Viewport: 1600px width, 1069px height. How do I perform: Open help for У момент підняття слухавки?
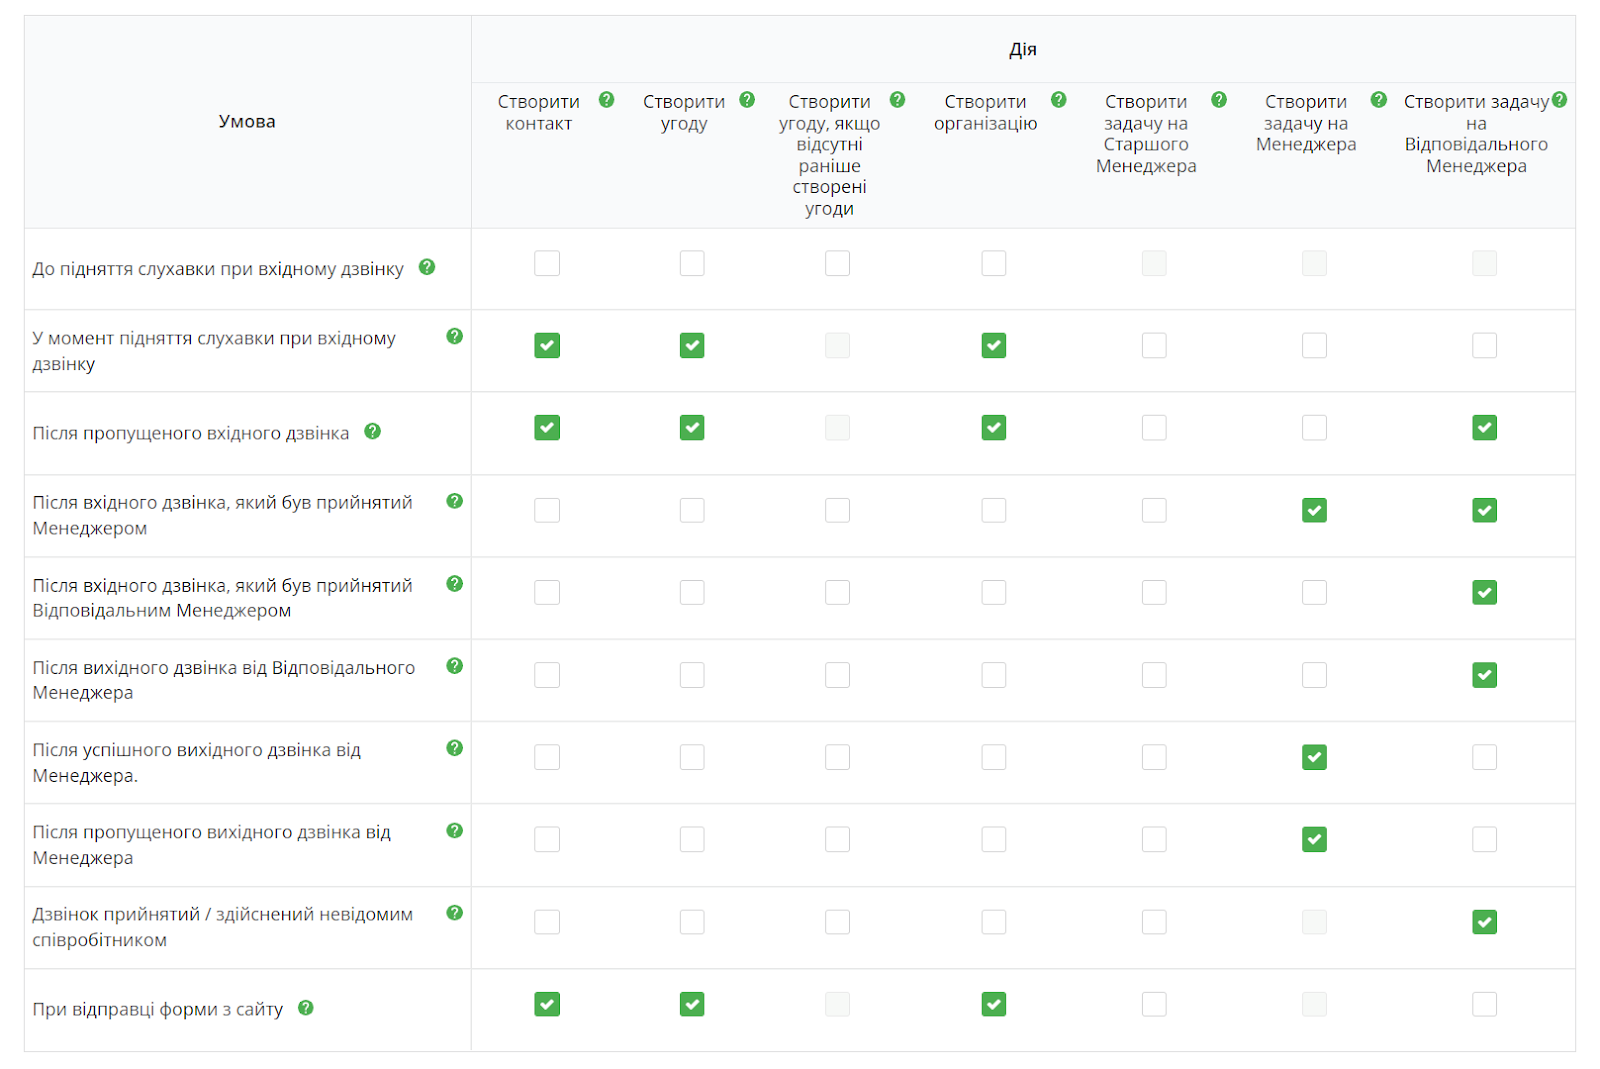pos(455,336)
